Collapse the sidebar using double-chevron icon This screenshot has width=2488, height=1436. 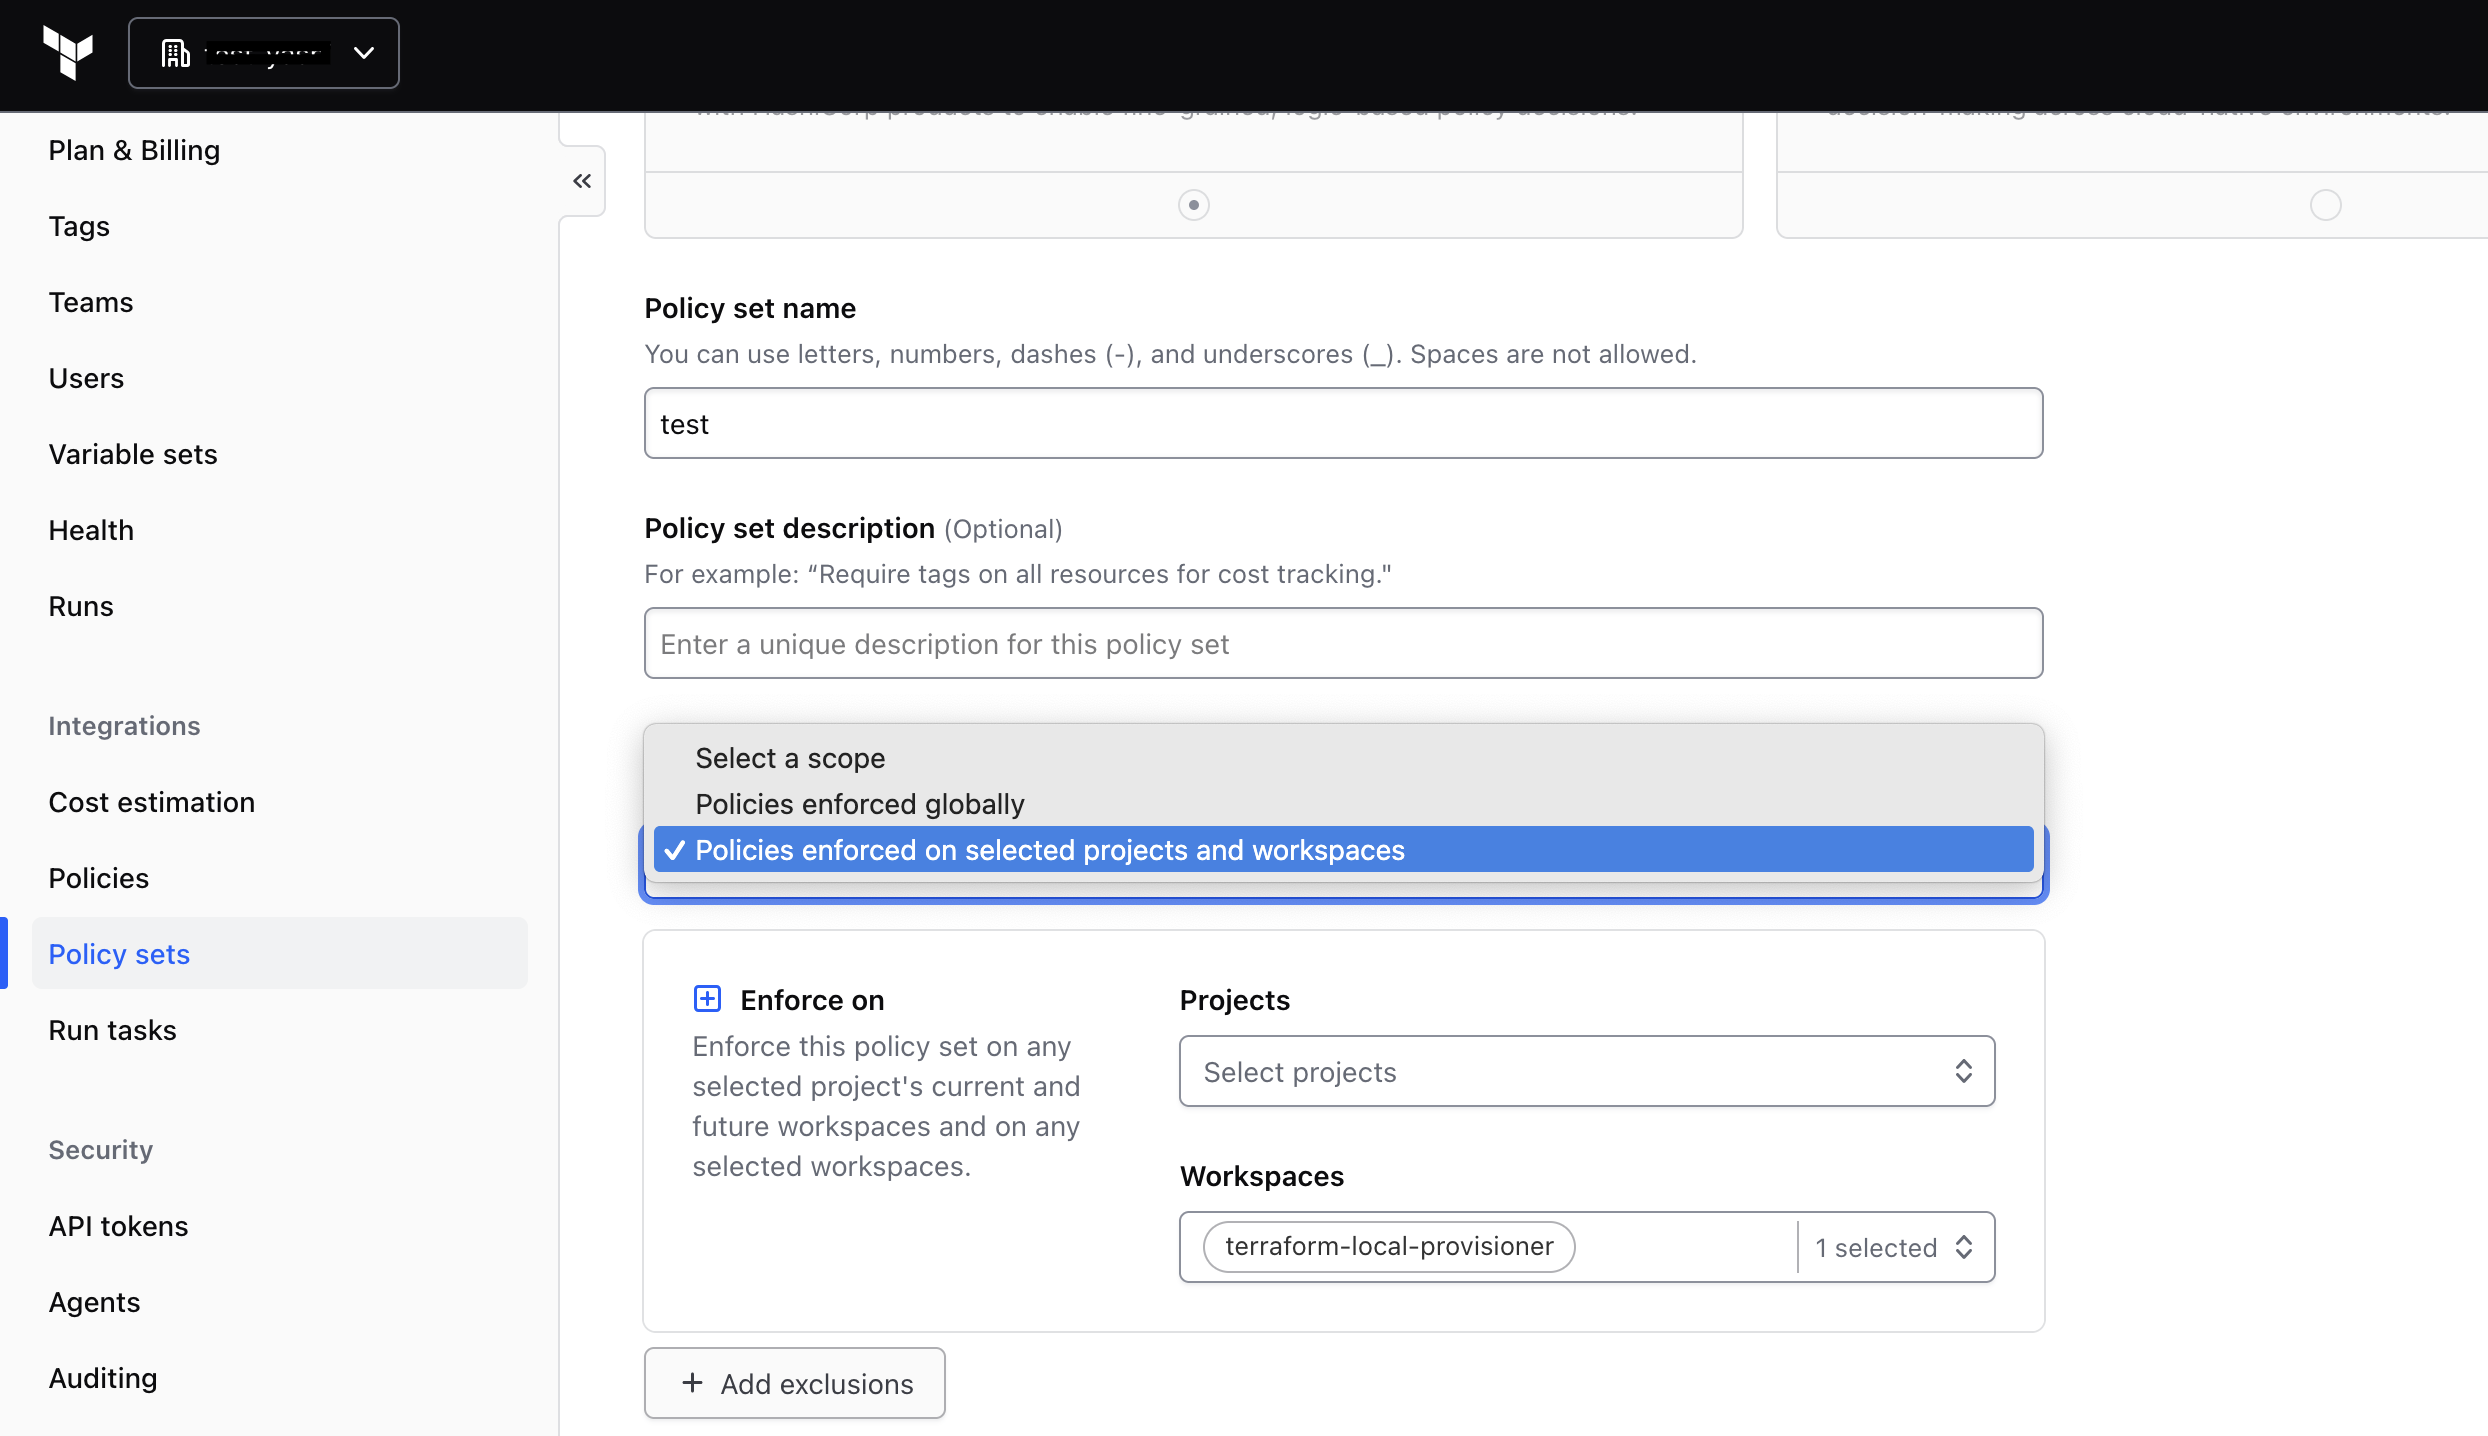[582, 181]
